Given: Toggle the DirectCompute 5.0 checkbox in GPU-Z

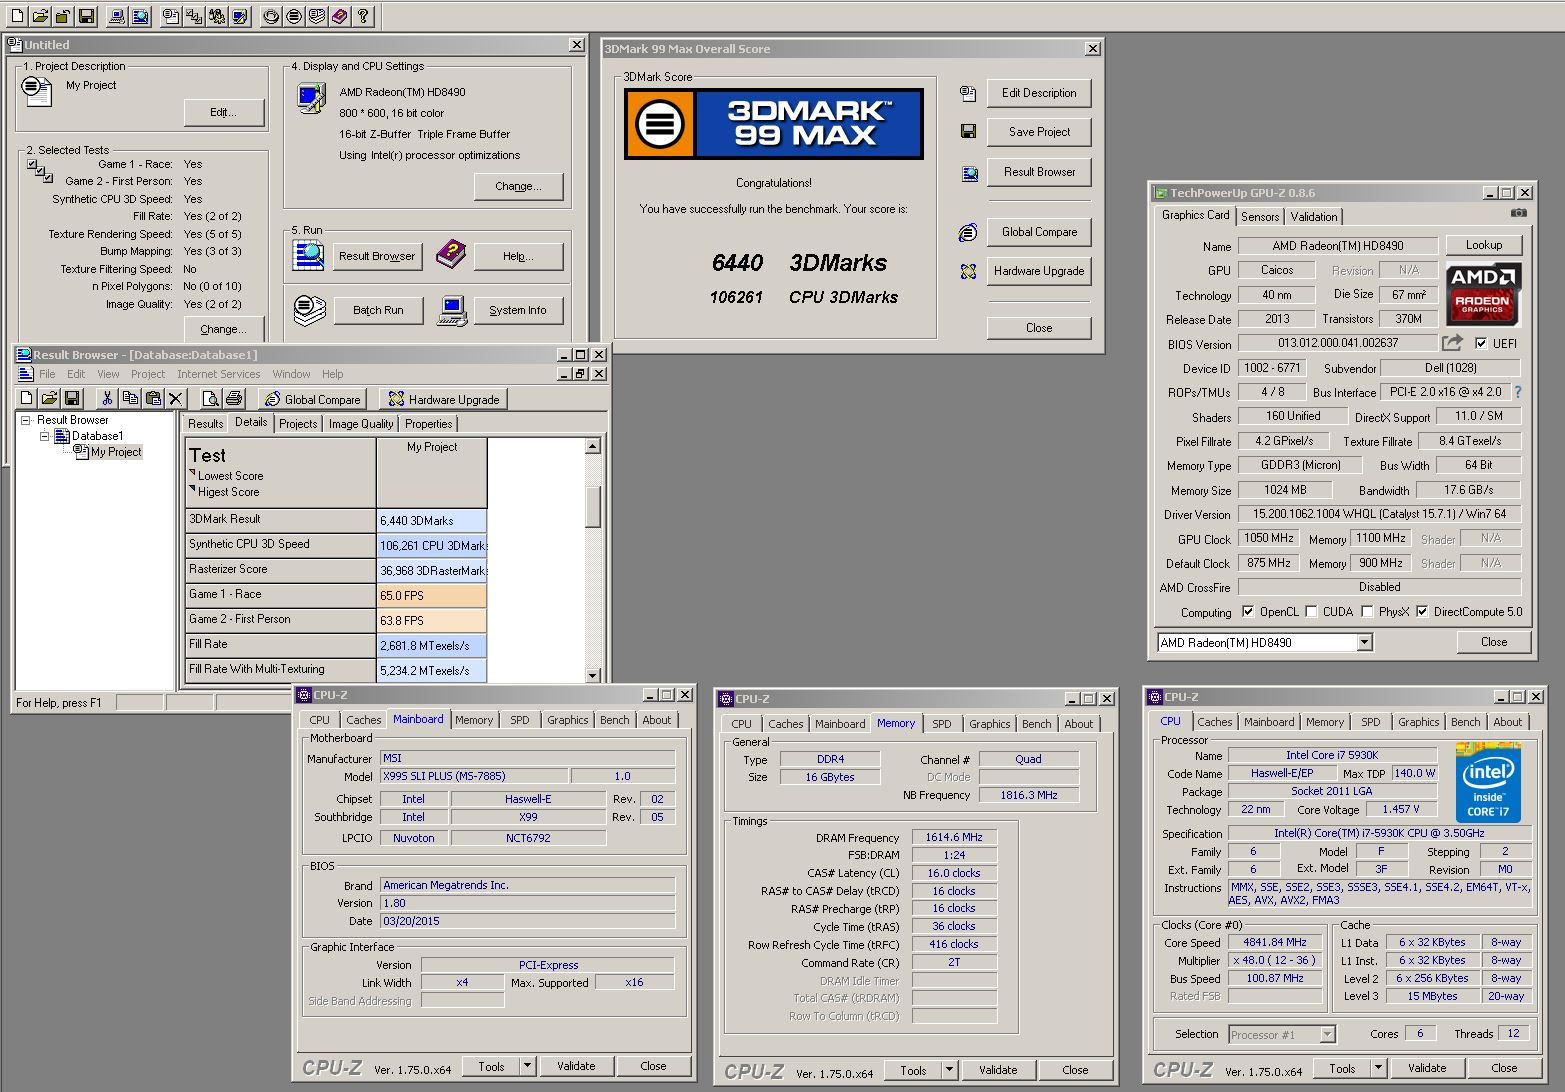Looking at the screenshot, I should (x=1422, y=611).
